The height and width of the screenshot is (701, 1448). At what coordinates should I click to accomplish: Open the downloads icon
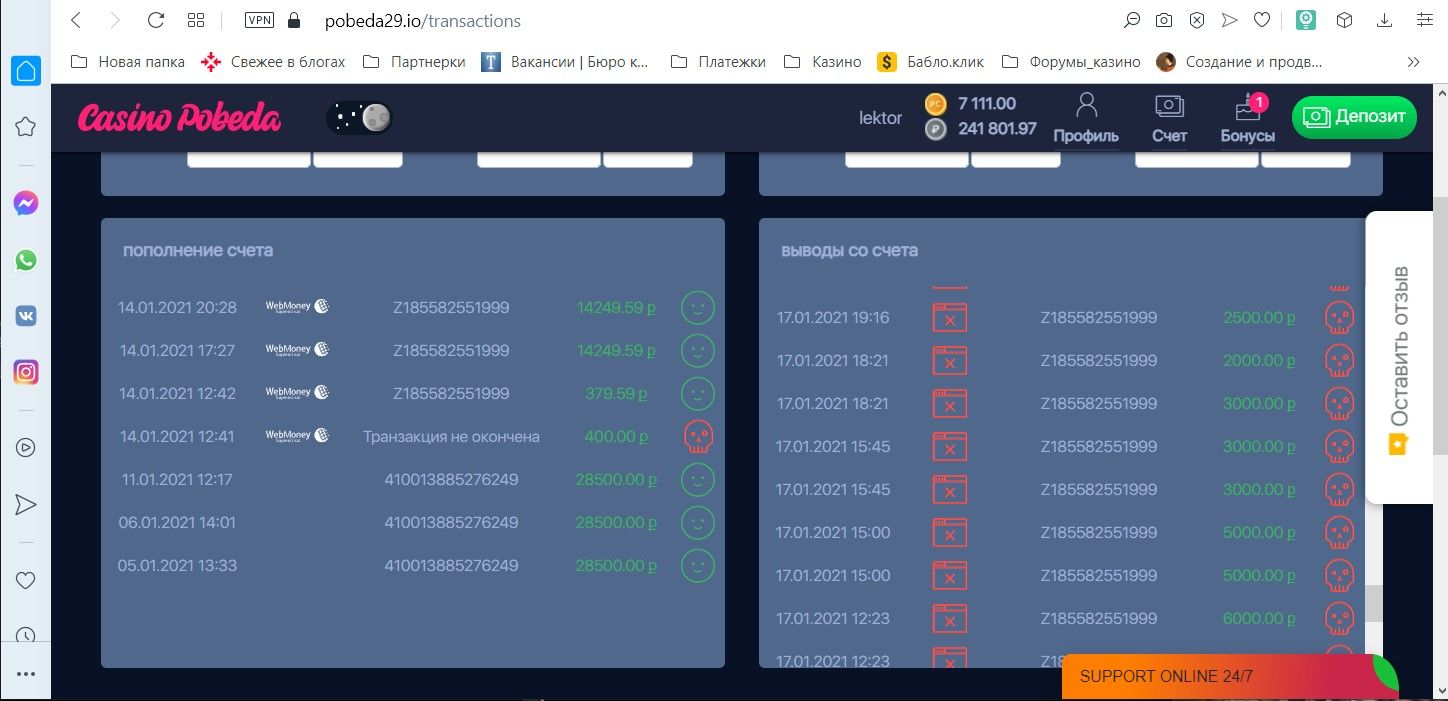click(x=1384, y=20)
